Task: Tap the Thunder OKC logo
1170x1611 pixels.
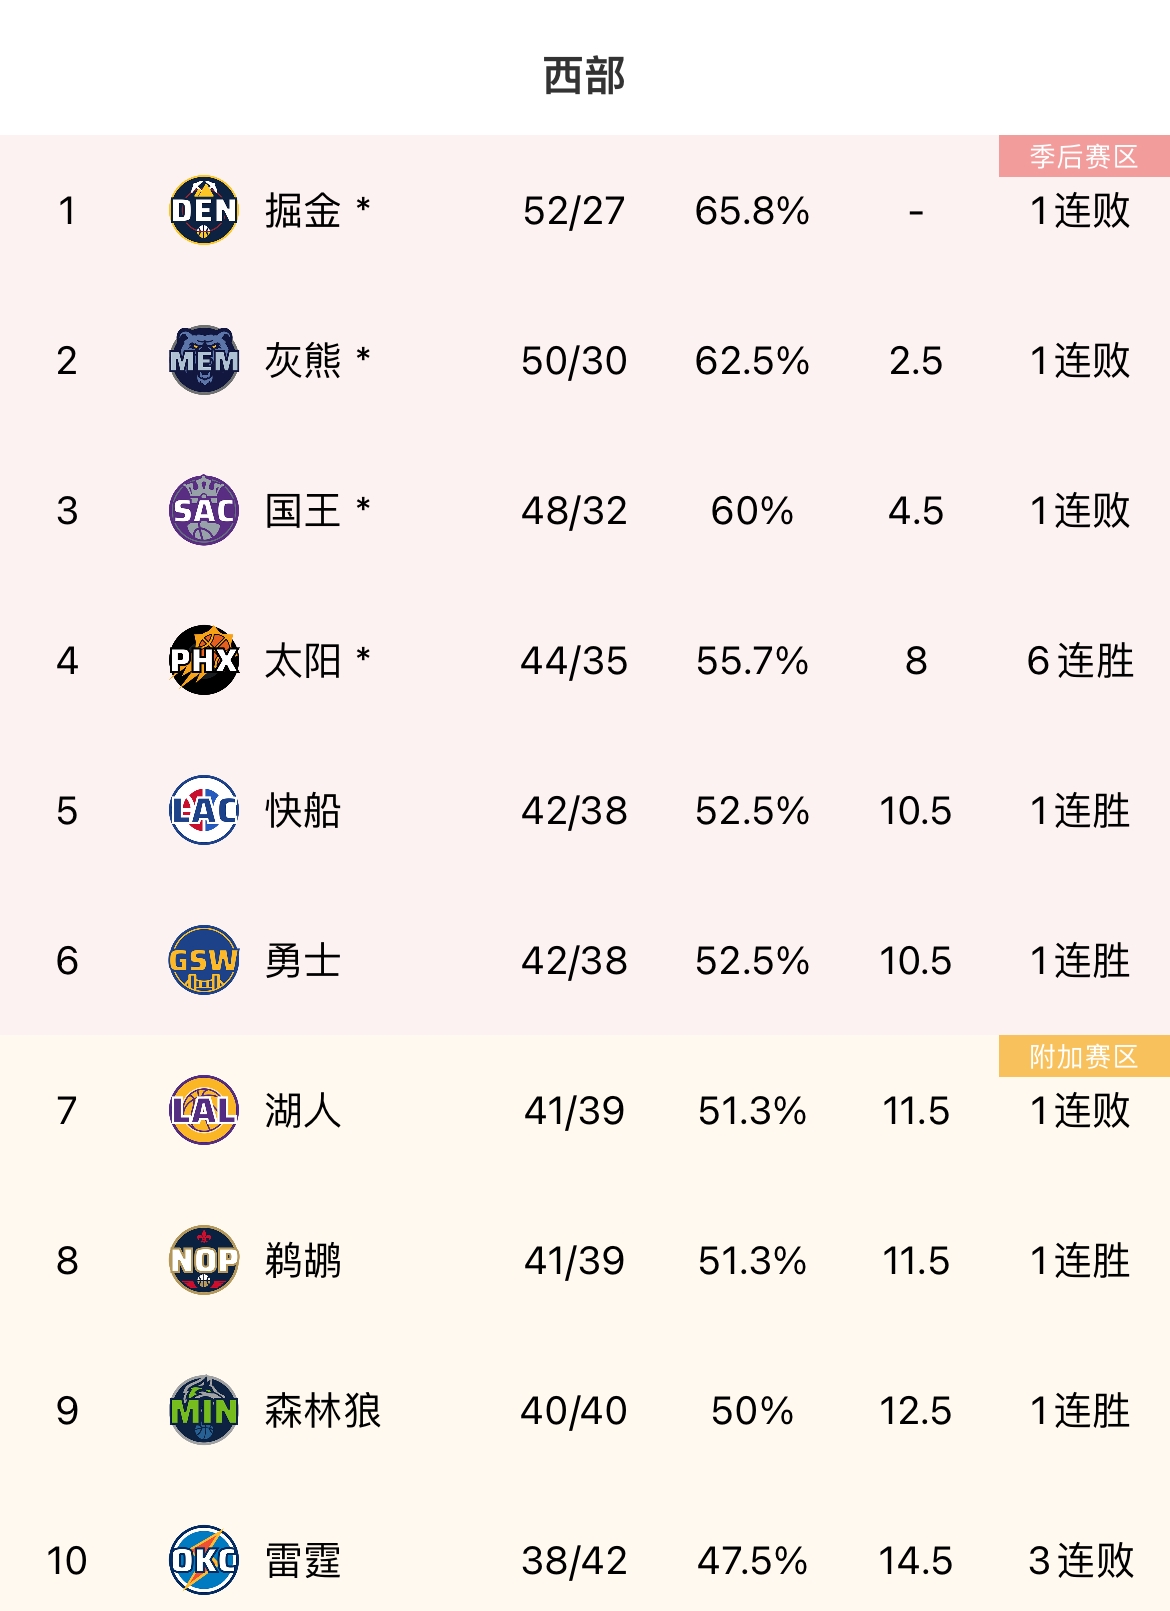Action: [x=204, y=1560]
